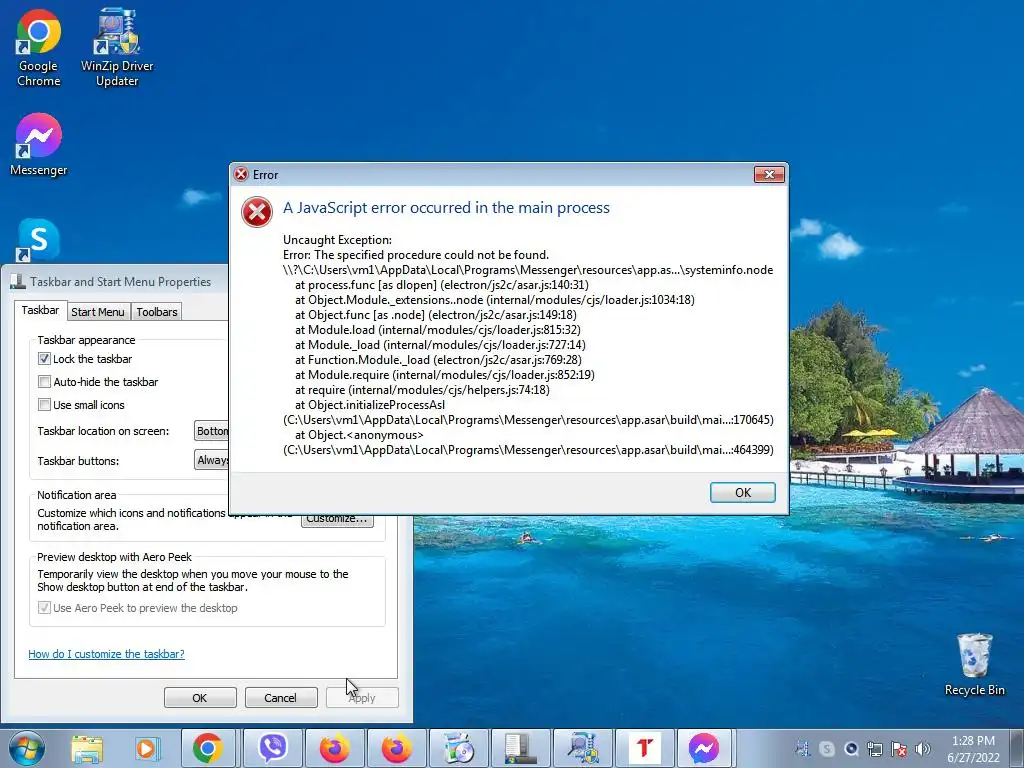Click 'Uncaught Exception:' text
This screenshot has height=768, width=1024.
337,240
